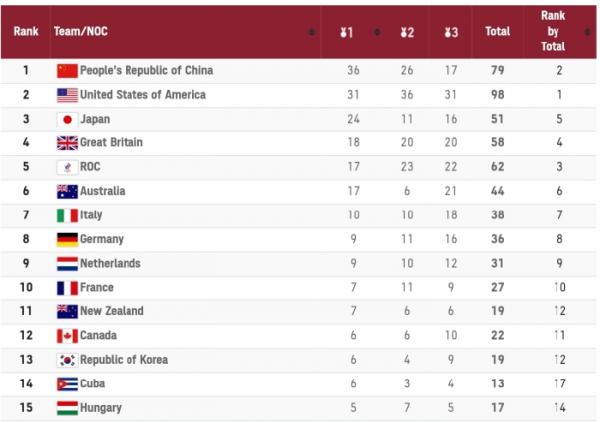
Task: Click the Australia flag icon
Action: pos(67,191)
